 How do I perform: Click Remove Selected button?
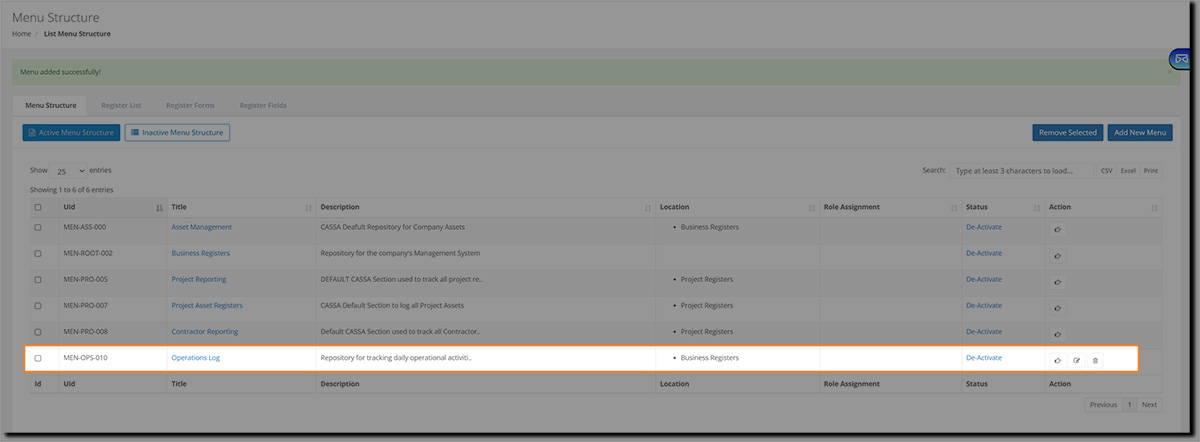[x=1068, y=132]
